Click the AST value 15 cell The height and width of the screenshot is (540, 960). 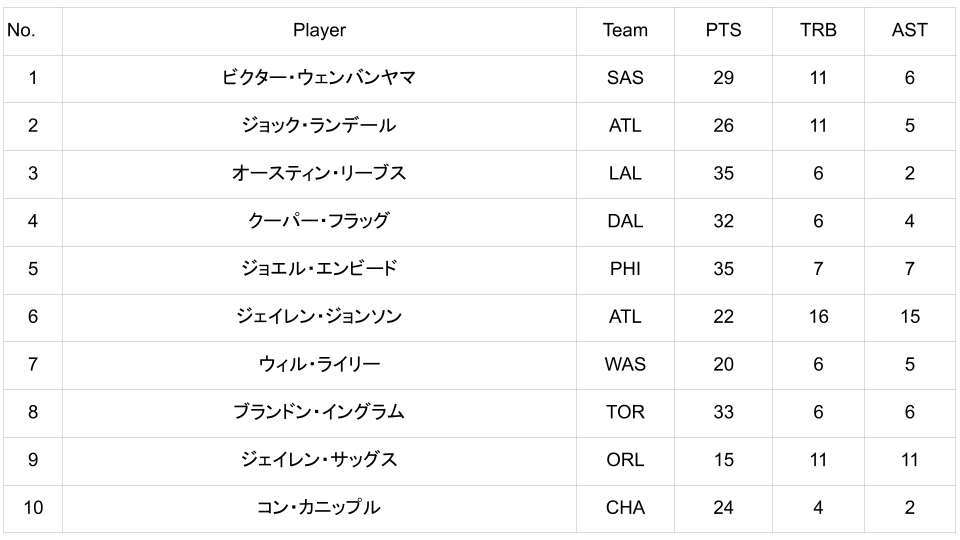point(909,317)
